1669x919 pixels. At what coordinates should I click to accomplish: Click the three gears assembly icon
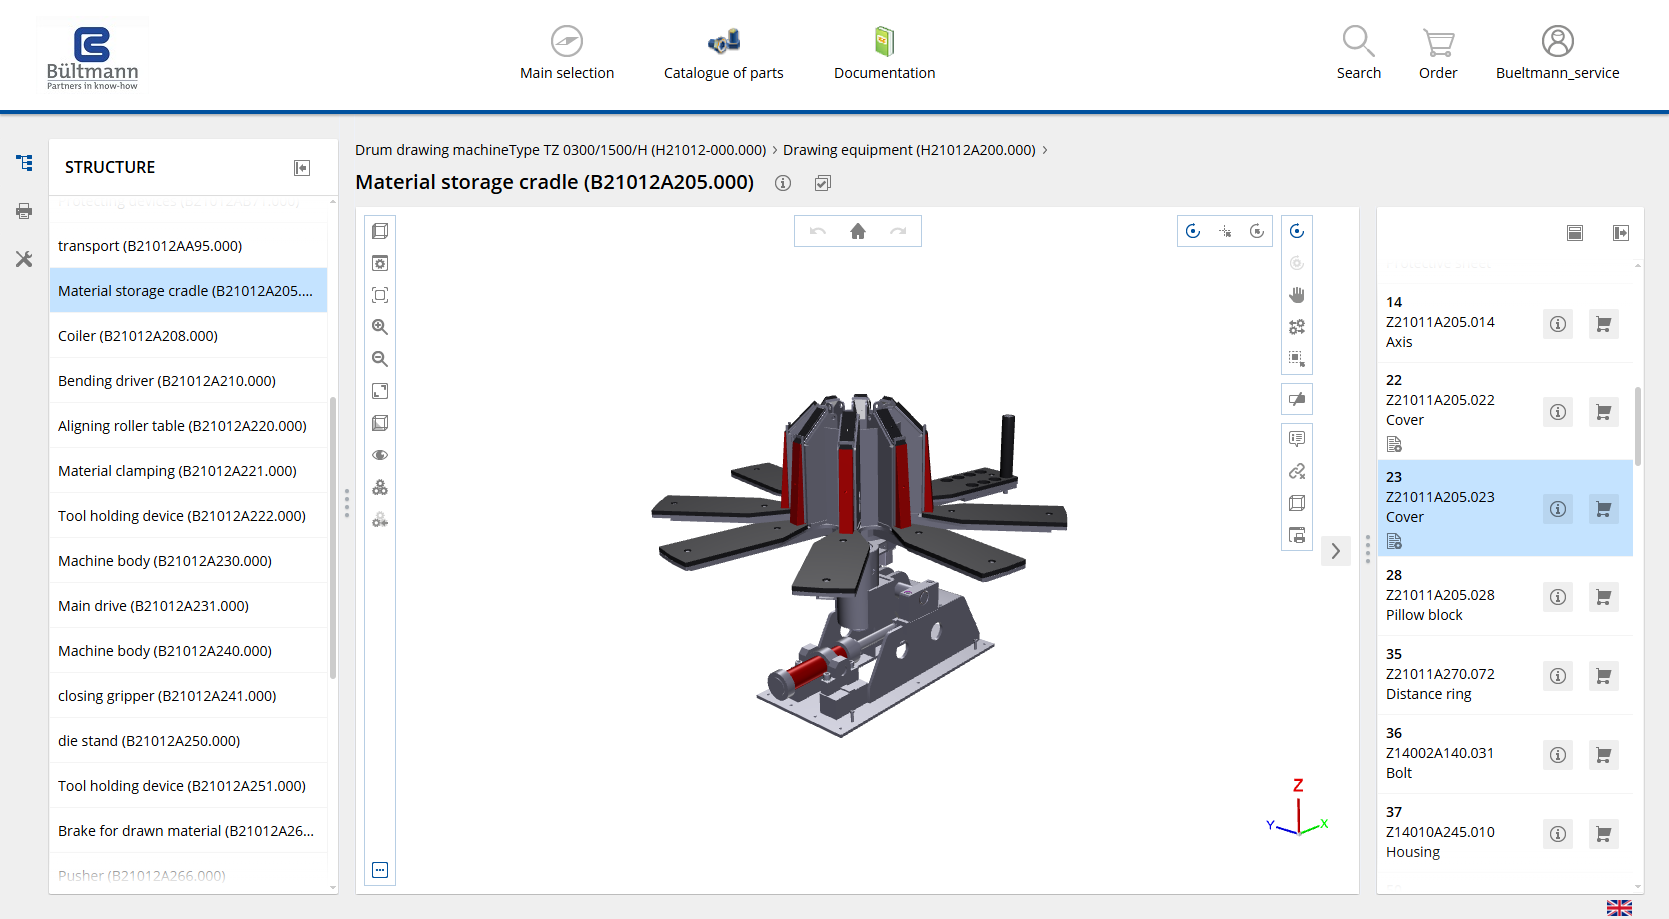[x=380, y=487]
